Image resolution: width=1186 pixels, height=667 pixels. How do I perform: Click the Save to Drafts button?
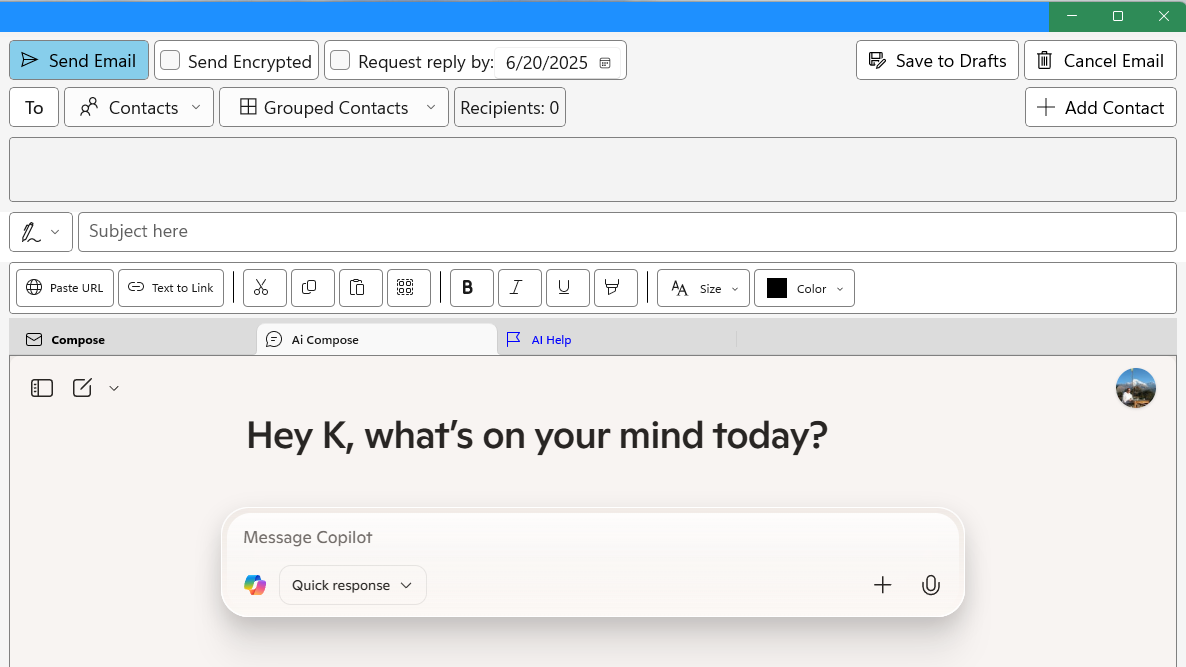(x=937, y=61)
